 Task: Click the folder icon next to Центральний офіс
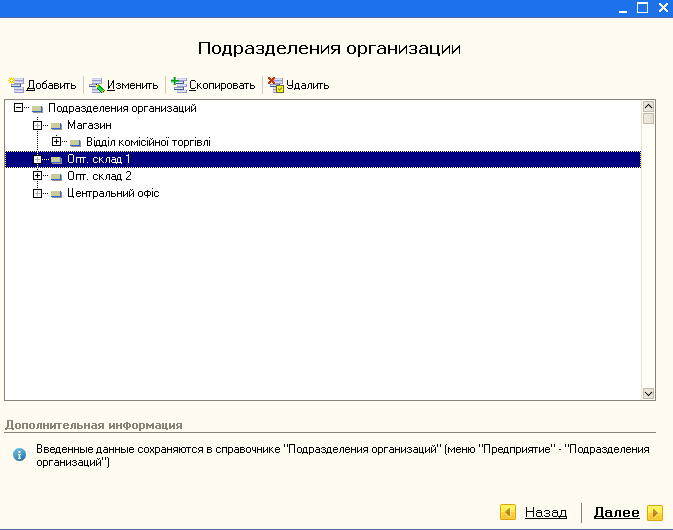coord(56,194)
